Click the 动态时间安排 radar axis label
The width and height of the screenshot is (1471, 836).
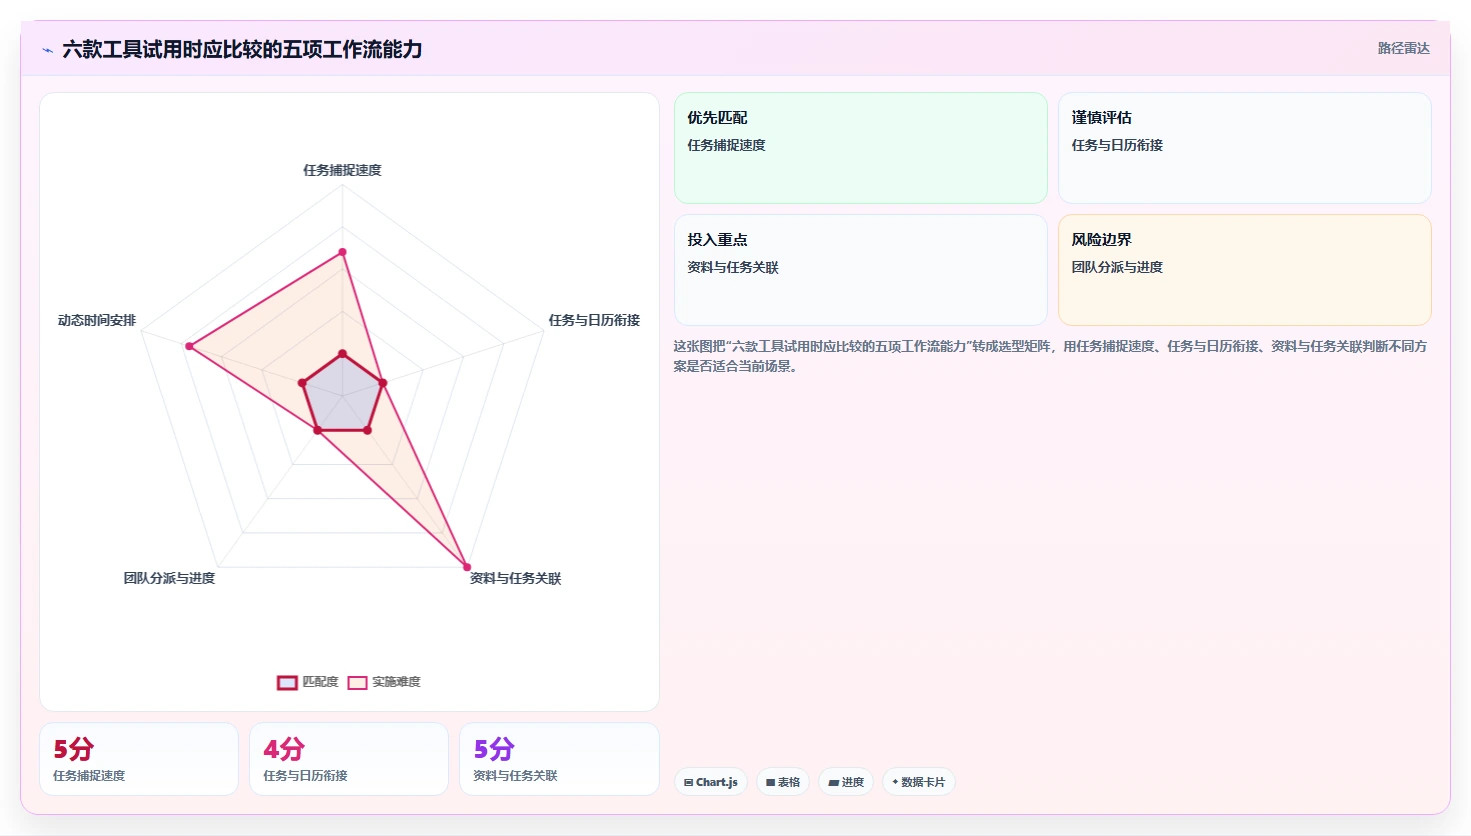pyautogui.click(x=97, y=320)
